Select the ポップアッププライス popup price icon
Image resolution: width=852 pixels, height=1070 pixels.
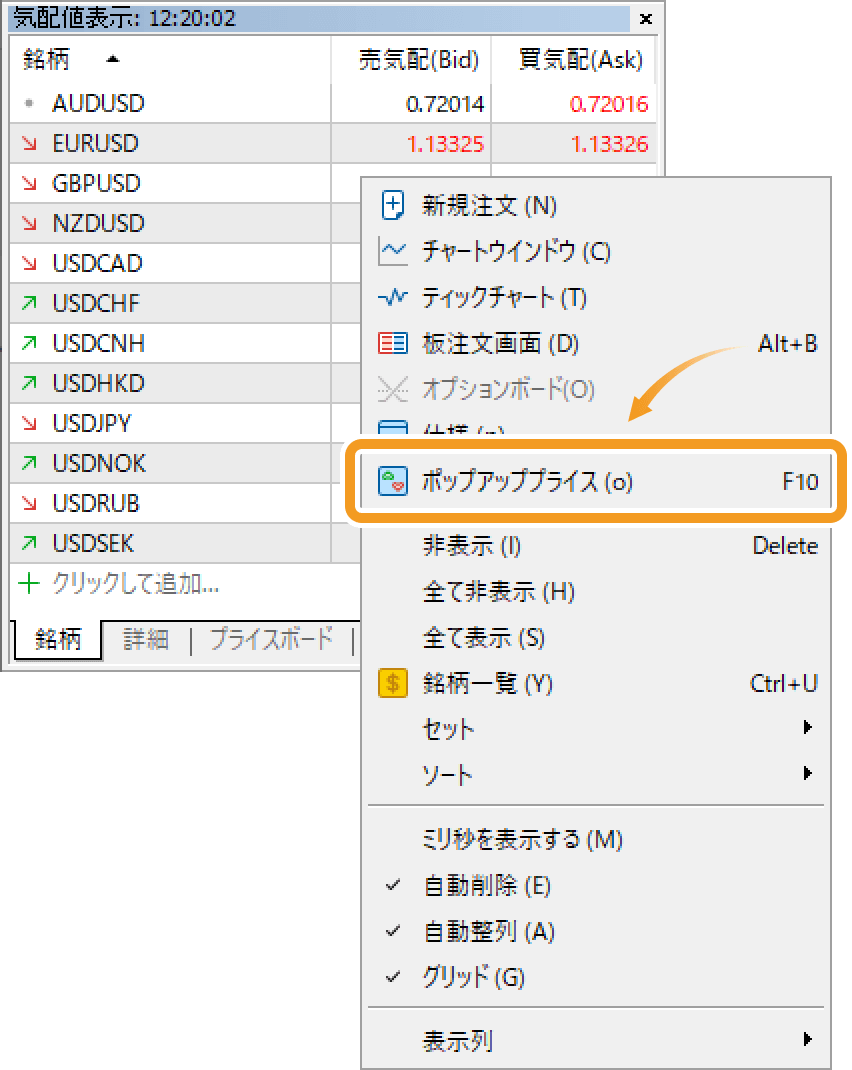pyautogui.click(x=388, y=481)
